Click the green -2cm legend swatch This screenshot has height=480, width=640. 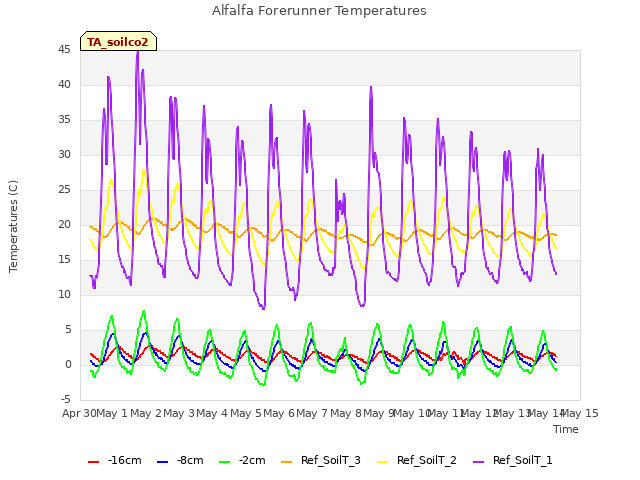coord(224,462)
